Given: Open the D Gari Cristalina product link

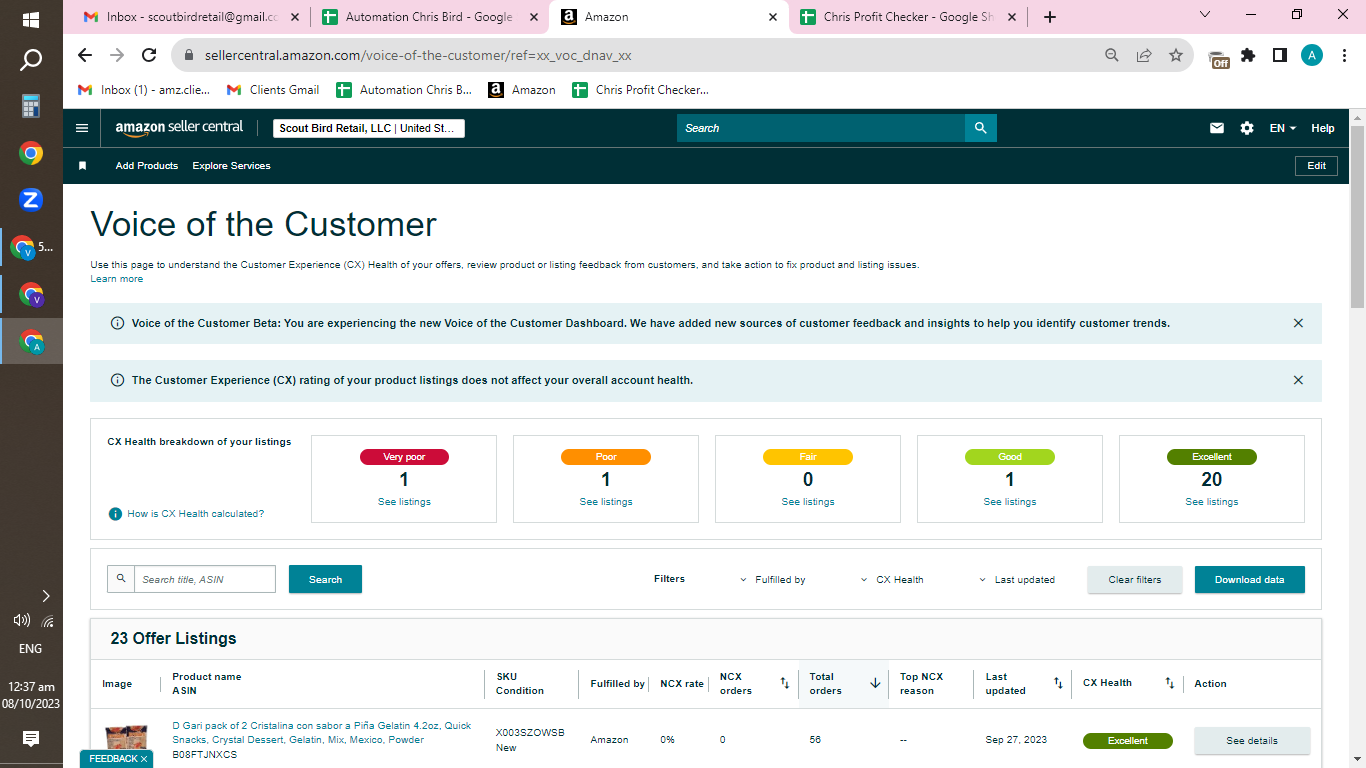Looking at the screenshot, I should point(322,733).
